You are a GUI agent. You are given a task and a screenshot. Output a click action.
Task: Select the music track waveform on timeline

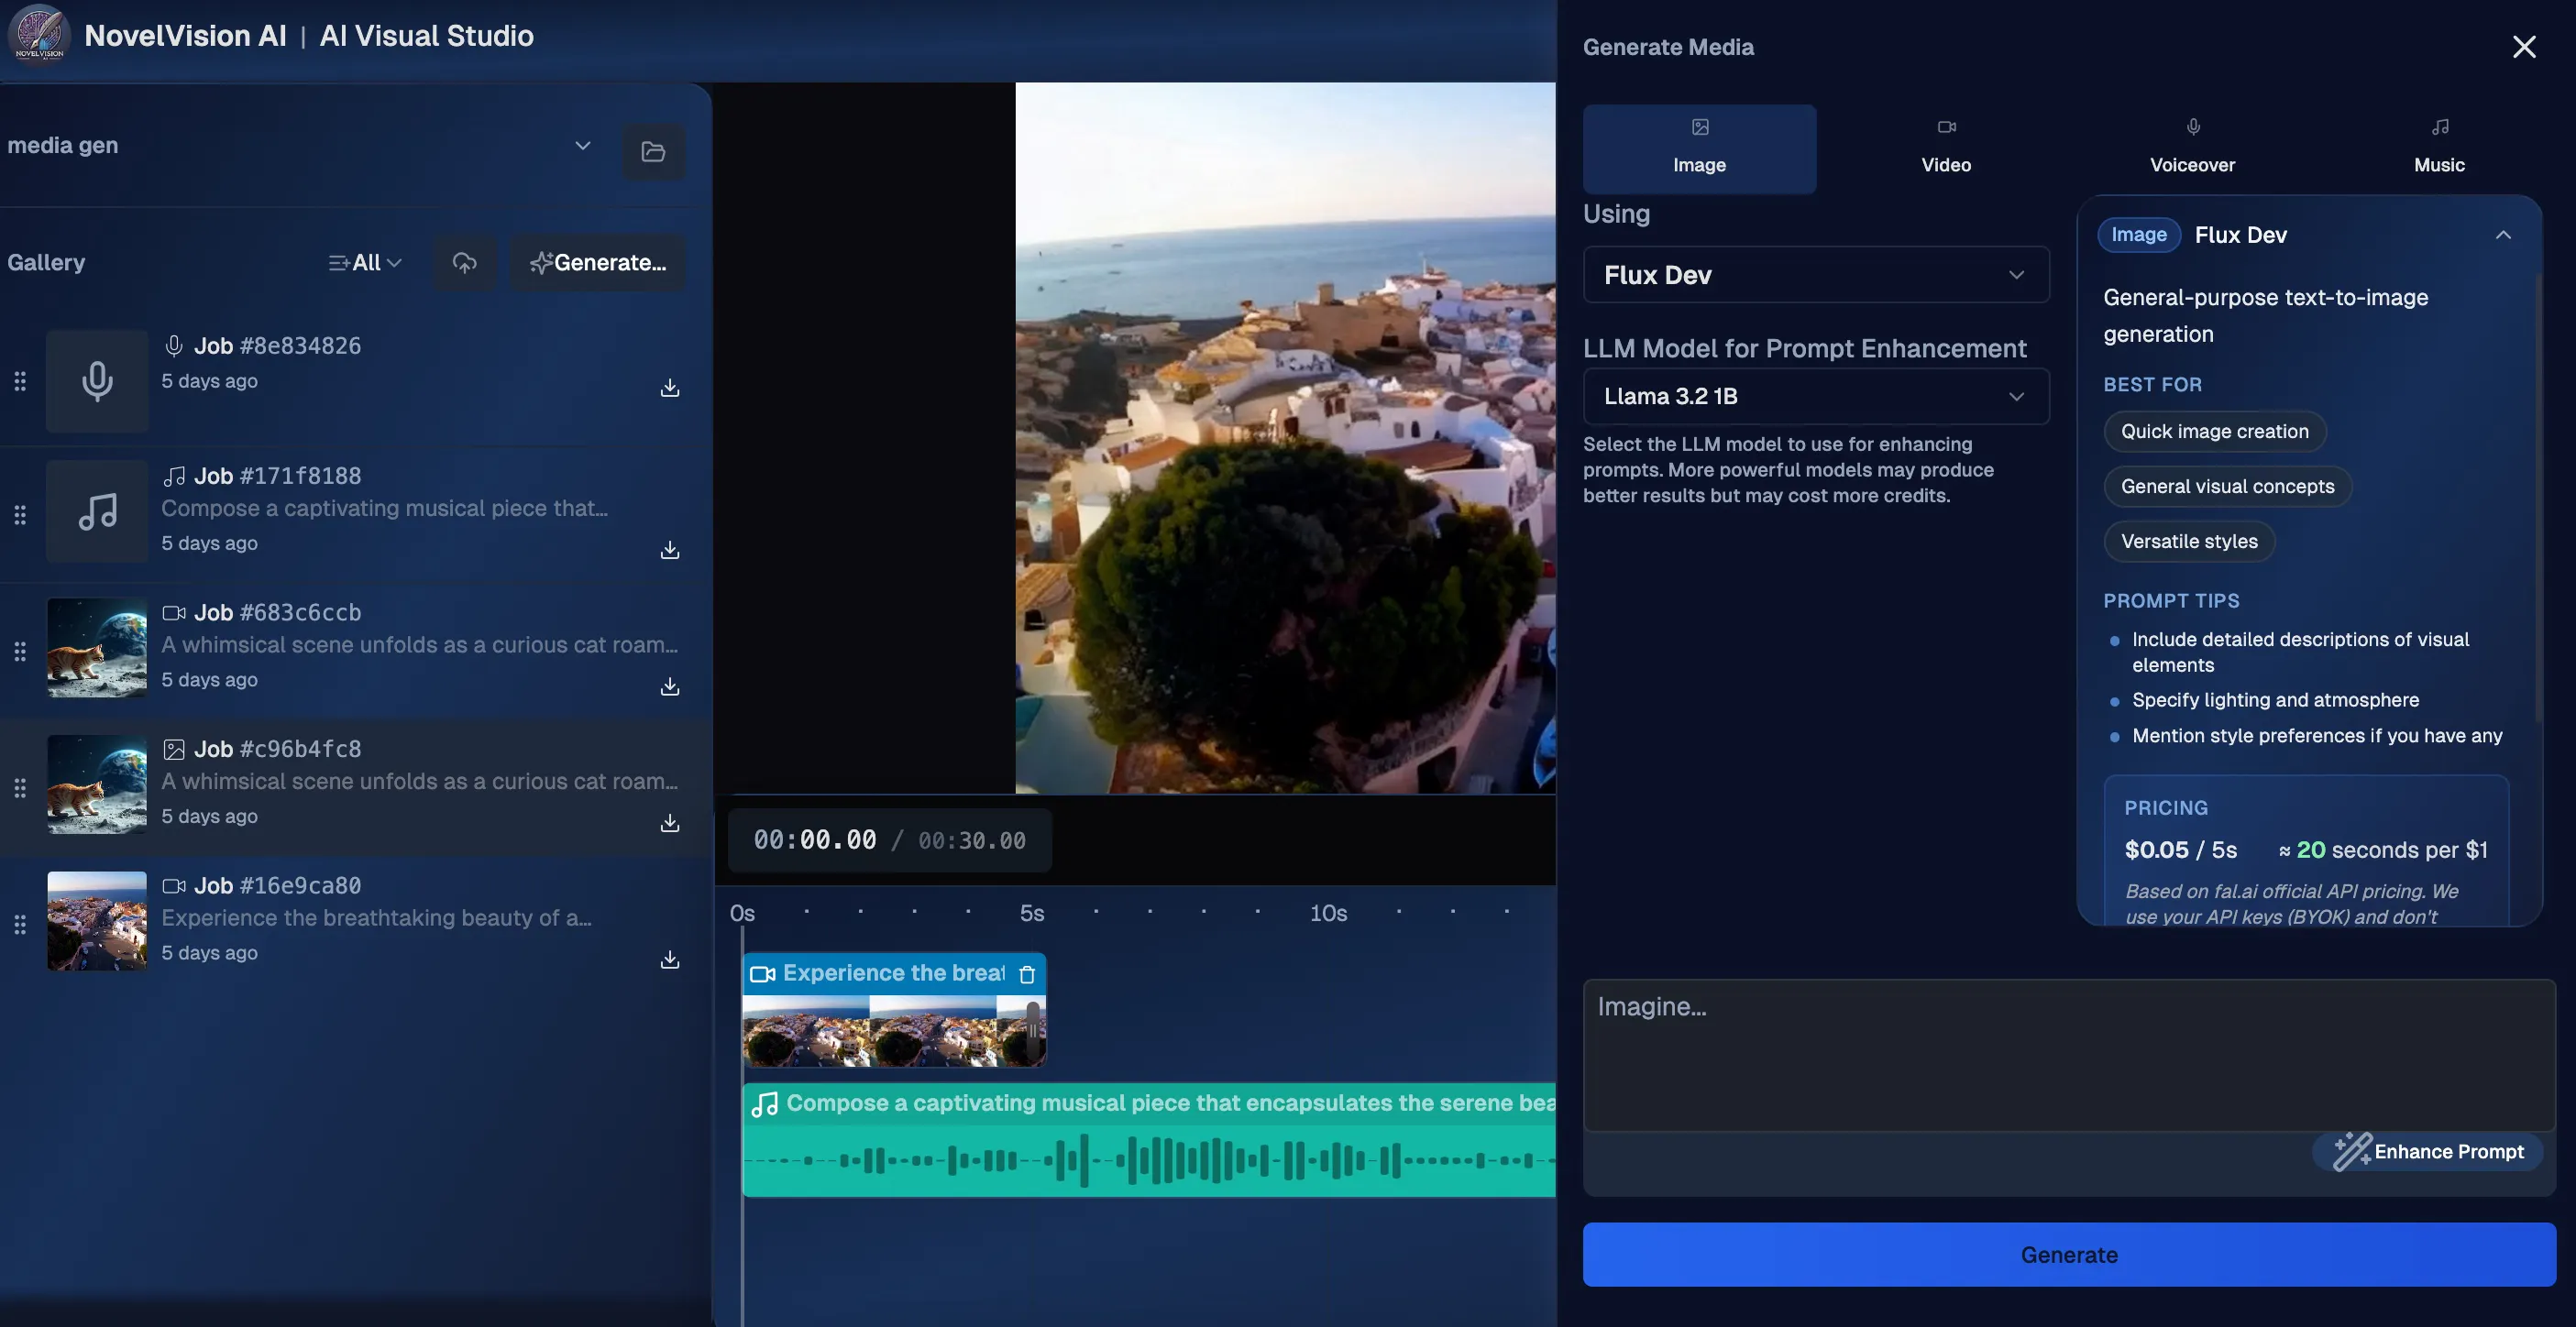[1149, 1160]
